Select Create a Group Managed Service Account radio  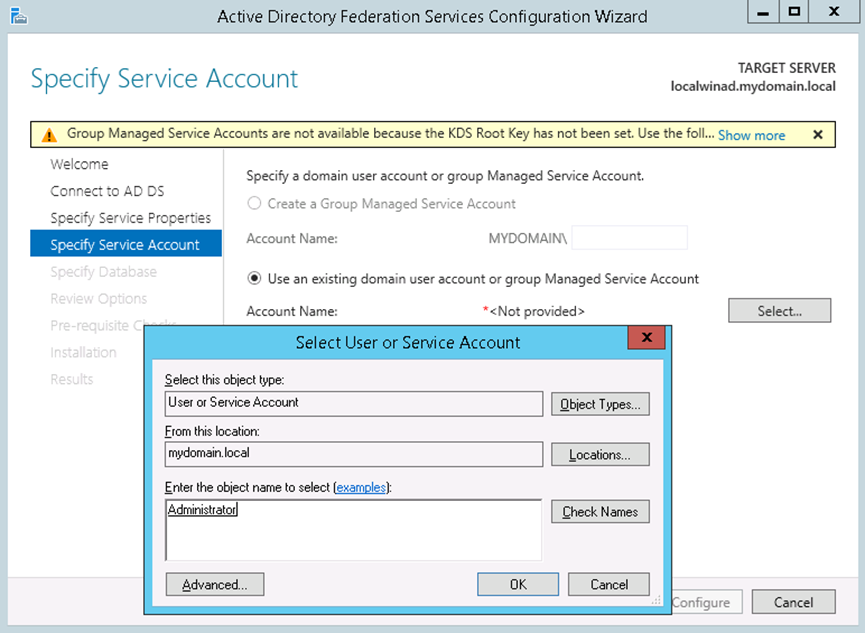[254, 203]
